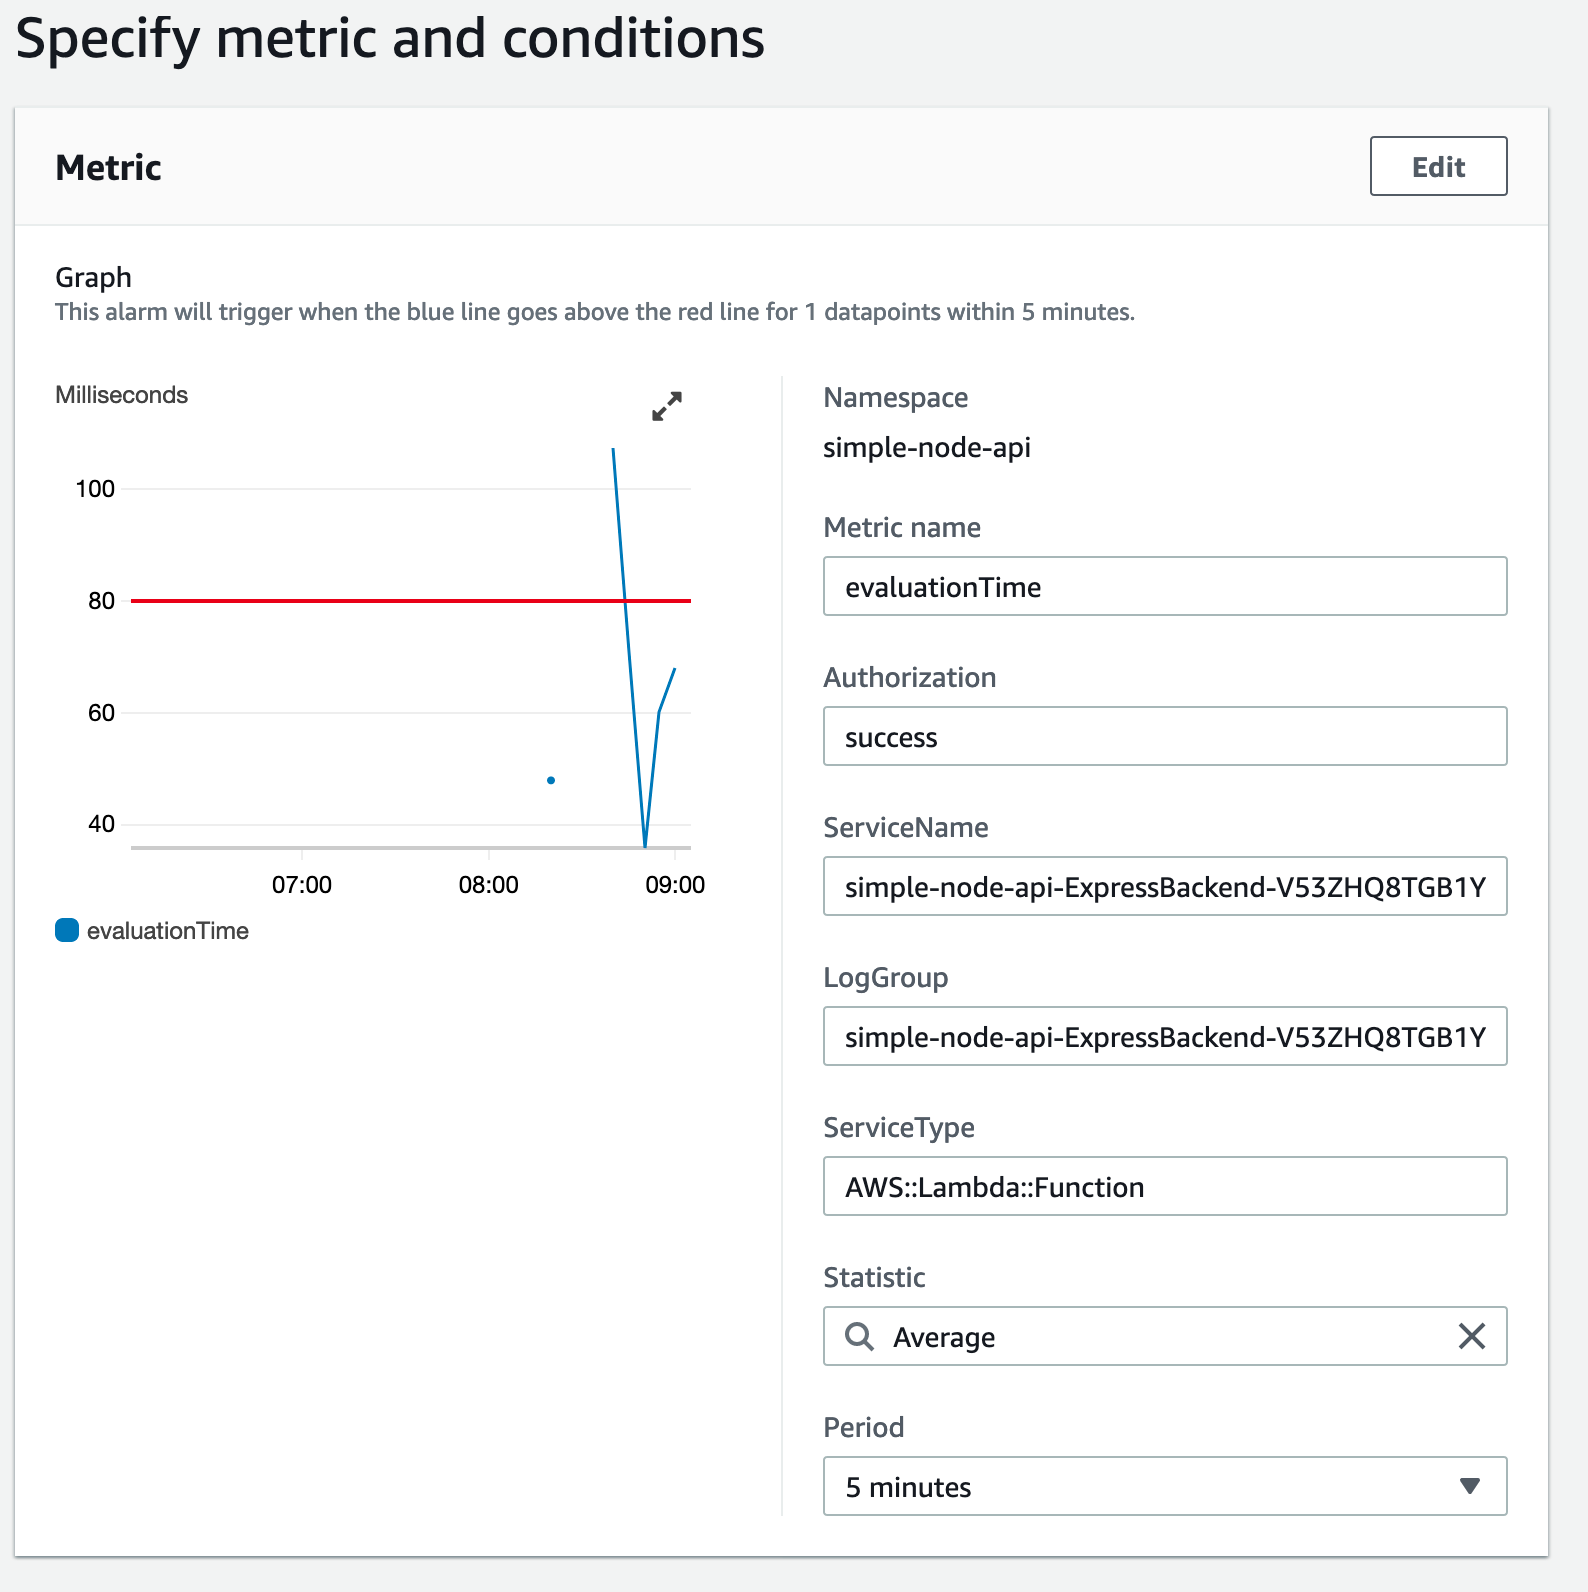This screenshot has height=1592, width=1588.
Task: Expand the graph to full size
Action: (667, 406)
